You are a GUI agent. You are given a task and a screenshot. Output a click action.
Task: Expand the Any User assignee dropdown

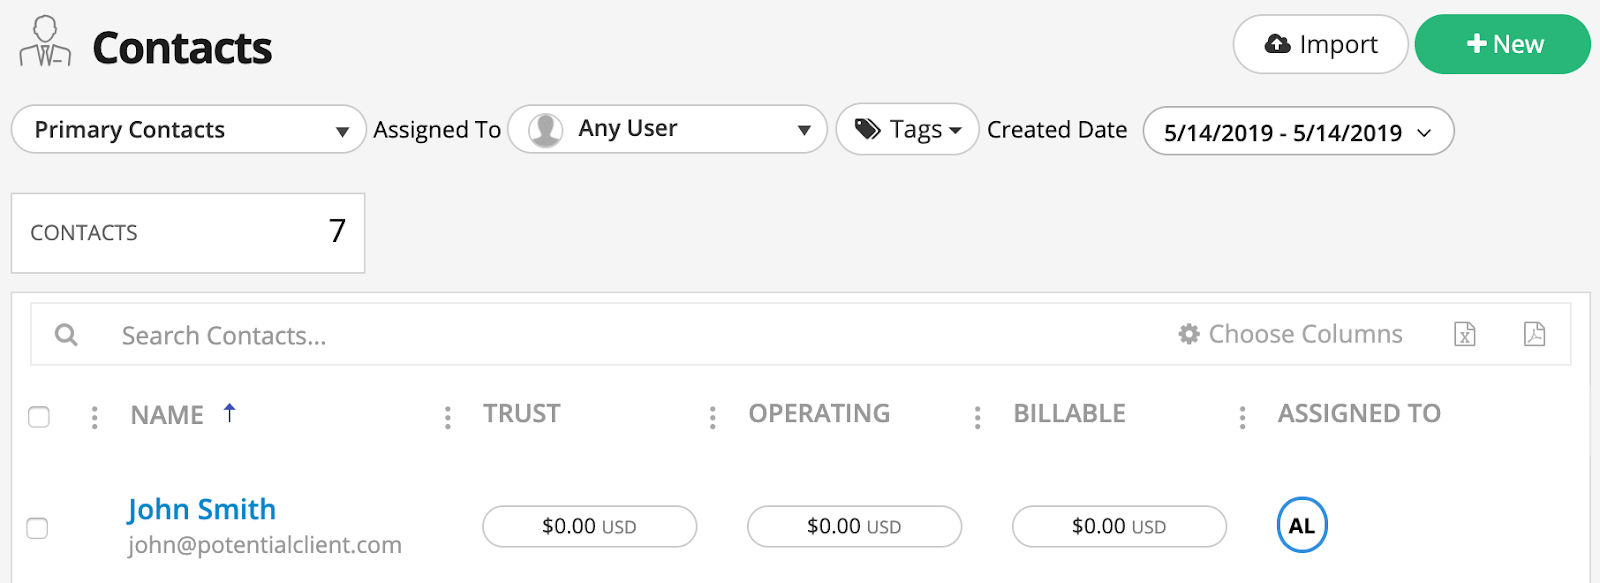coord(667,128)
